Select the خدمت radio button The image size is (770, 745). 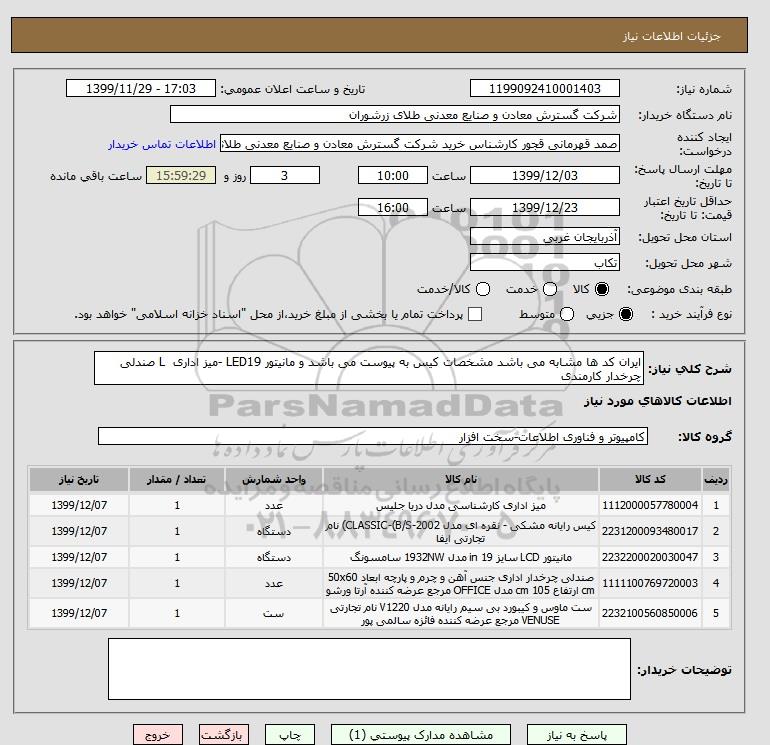pos(550,289)
